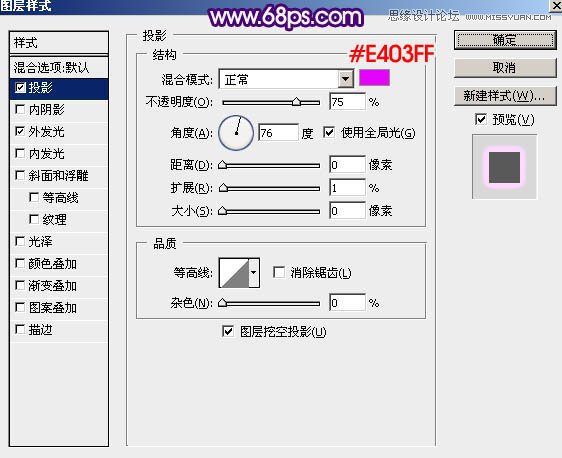The height and width of the screenshot is (458, 562).
Task: Click the 杂色 noise value field
Action: [347, 303]
